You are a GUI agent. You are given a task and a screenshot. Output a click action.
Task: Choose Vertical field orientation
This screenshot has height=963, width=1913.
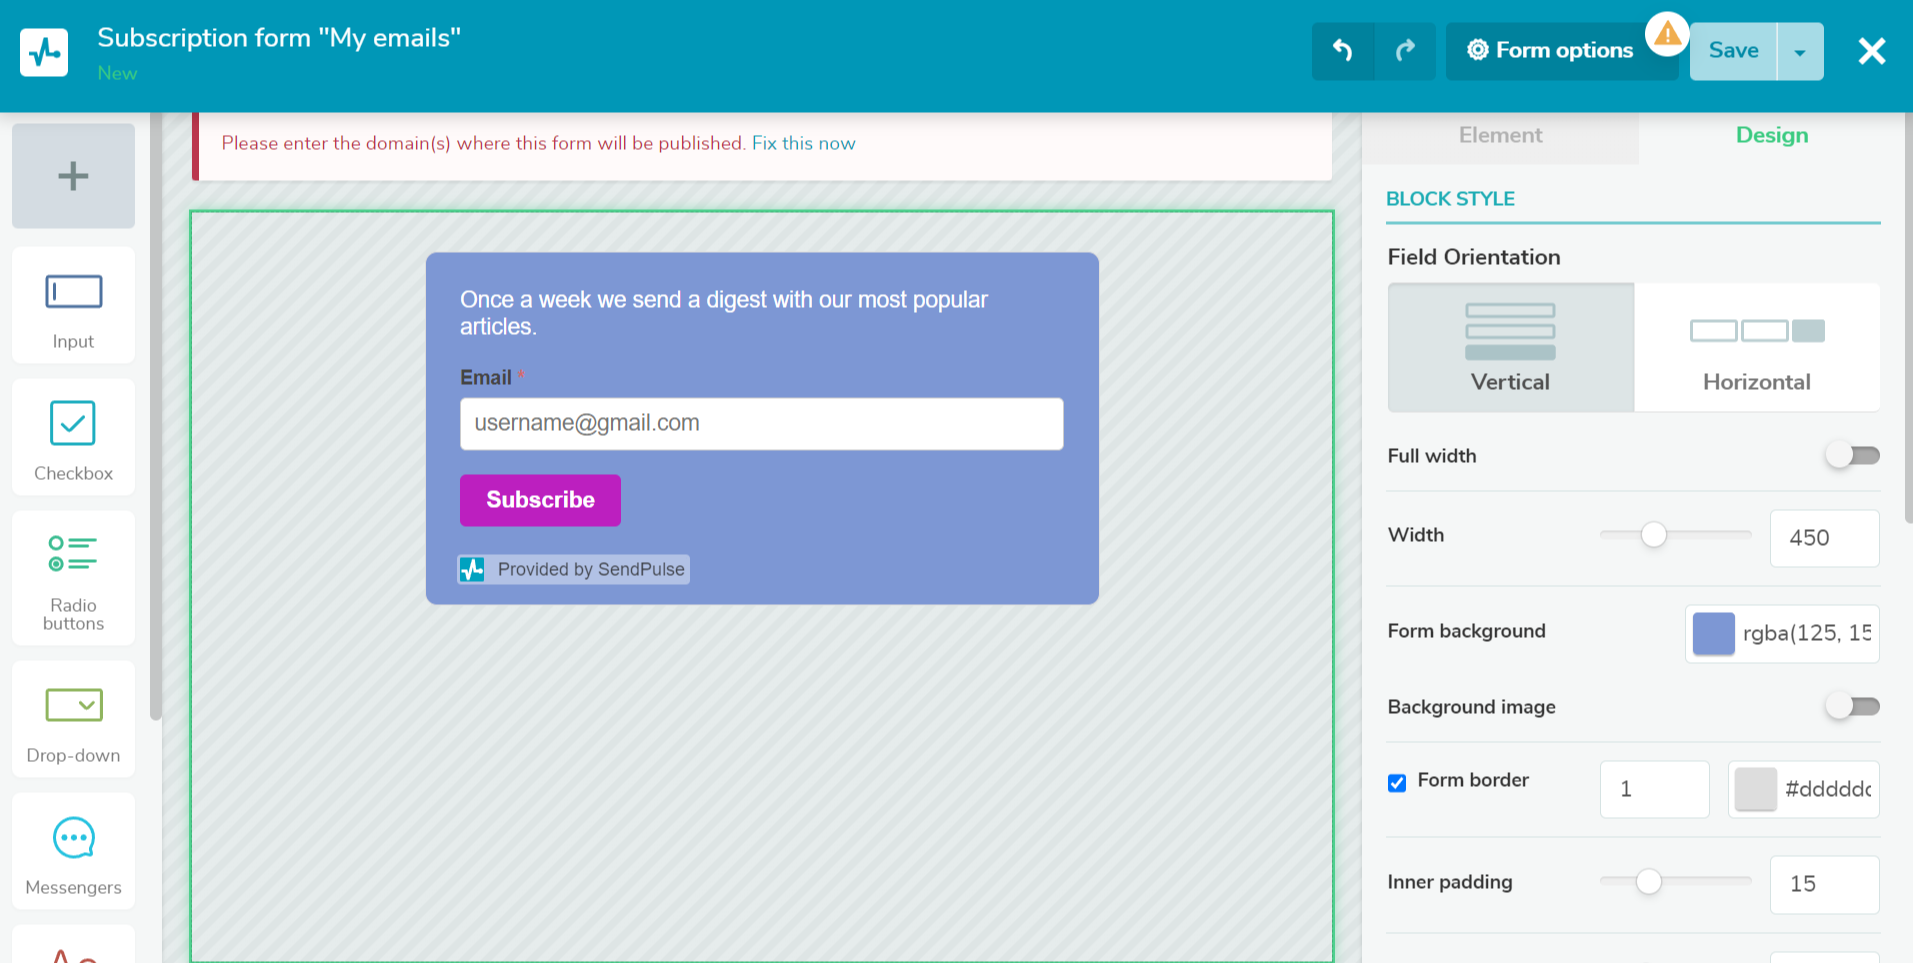pos(1510,347)
